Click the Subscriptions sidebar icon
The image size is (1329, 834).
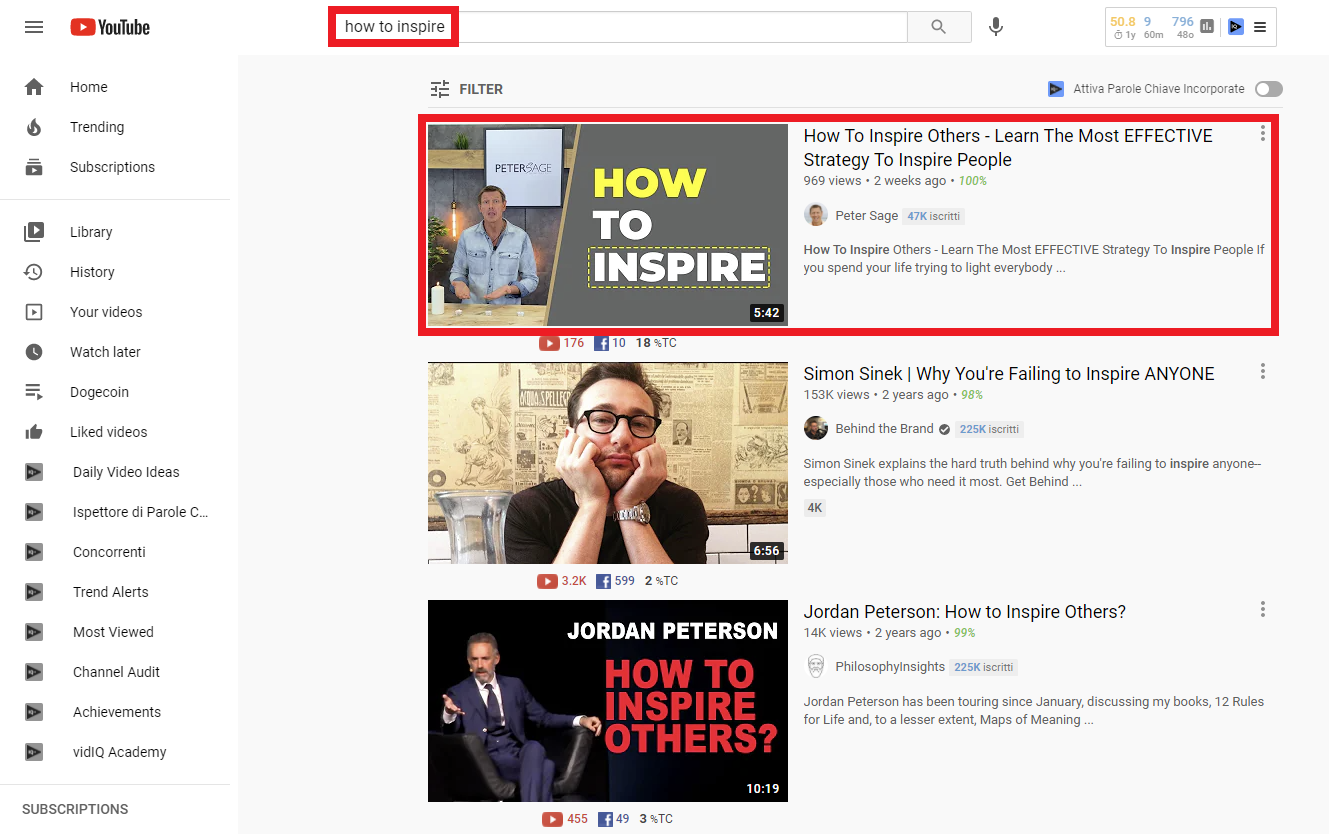pos(34,167)
